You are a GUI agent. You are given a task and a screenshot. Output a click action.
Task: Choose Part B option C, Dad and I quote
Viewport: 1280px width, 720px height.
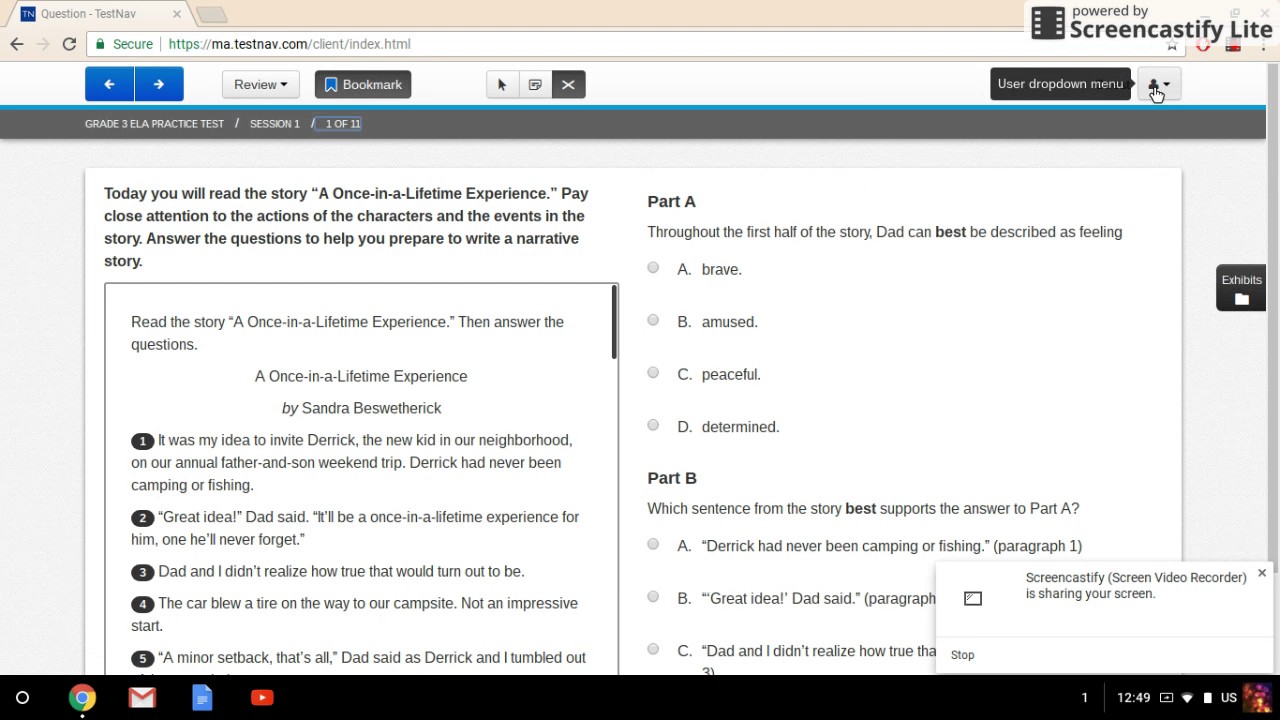tap(653, 649)
